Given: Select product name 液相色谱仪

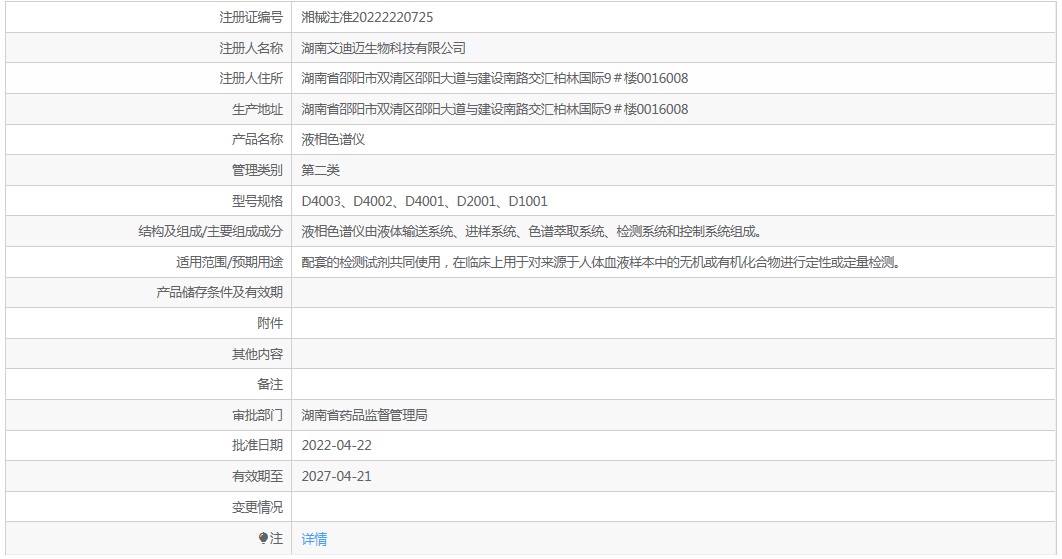Looking at the screenshot, I should tap(333, 140).
